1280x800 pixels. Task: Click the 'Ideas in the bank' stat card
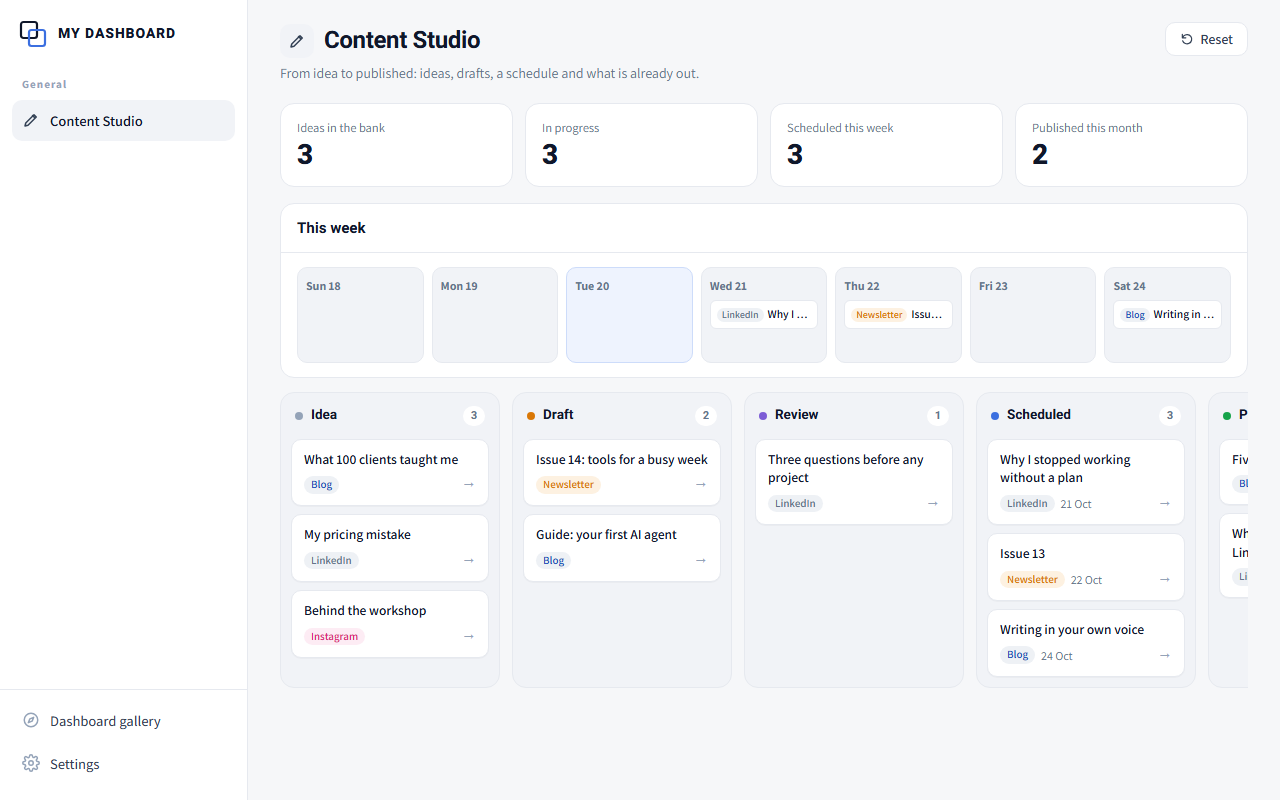pos(396,145)
